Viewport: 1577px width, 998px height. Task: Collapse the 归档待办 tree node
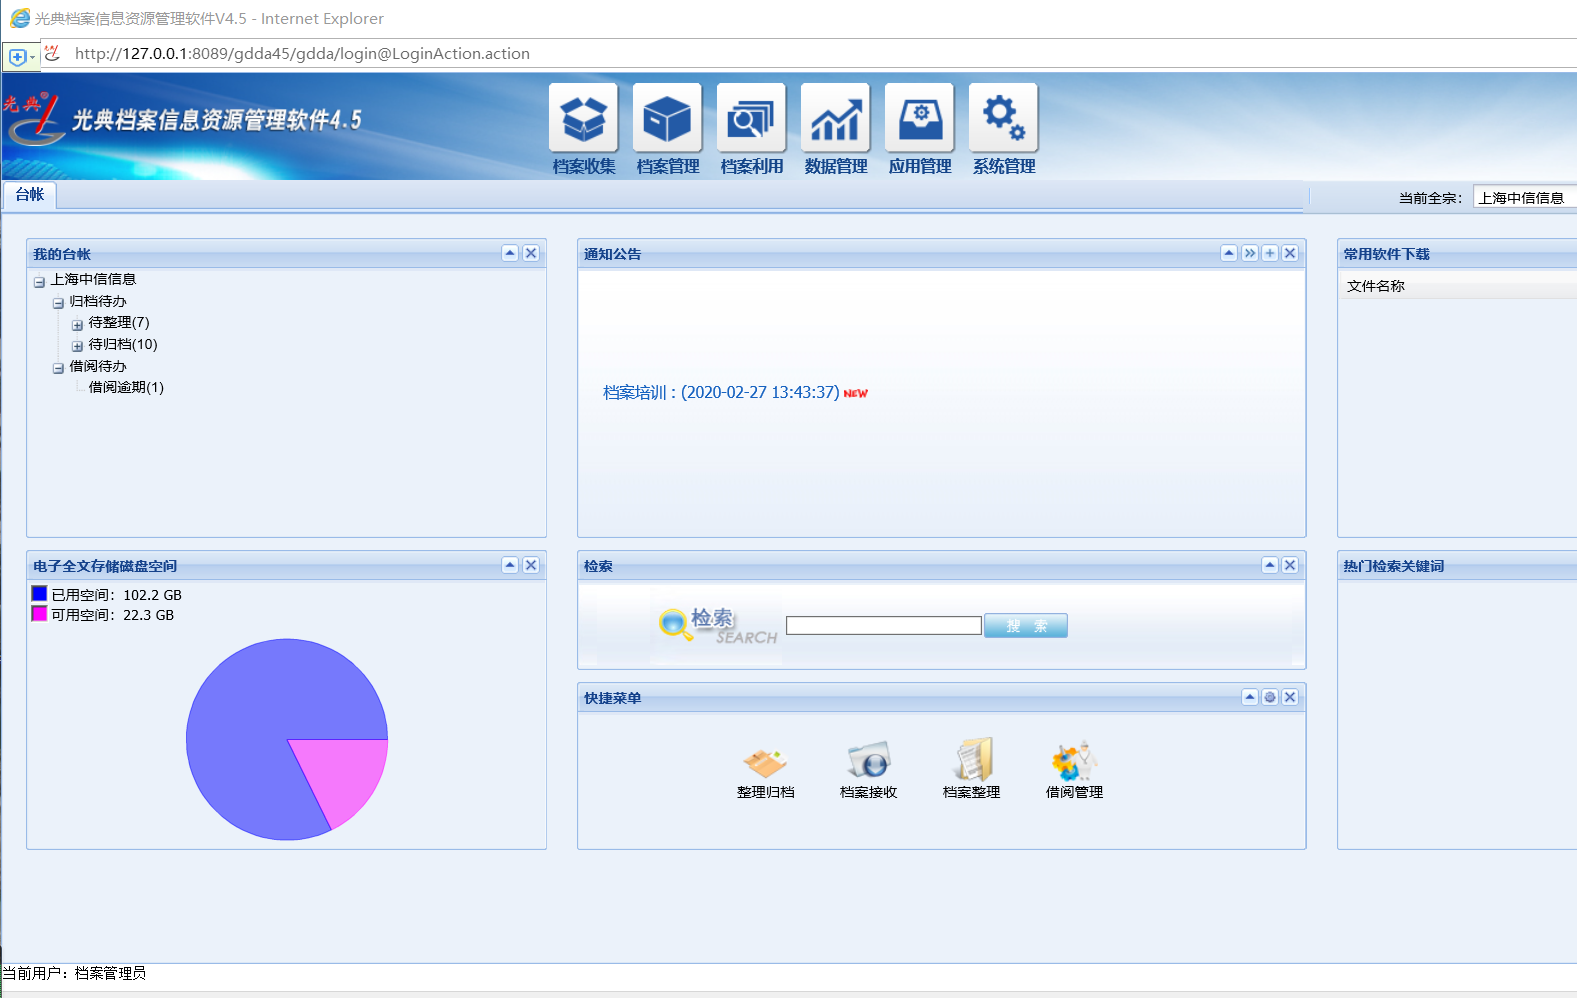pyautogui.click(x=58, y=303)
